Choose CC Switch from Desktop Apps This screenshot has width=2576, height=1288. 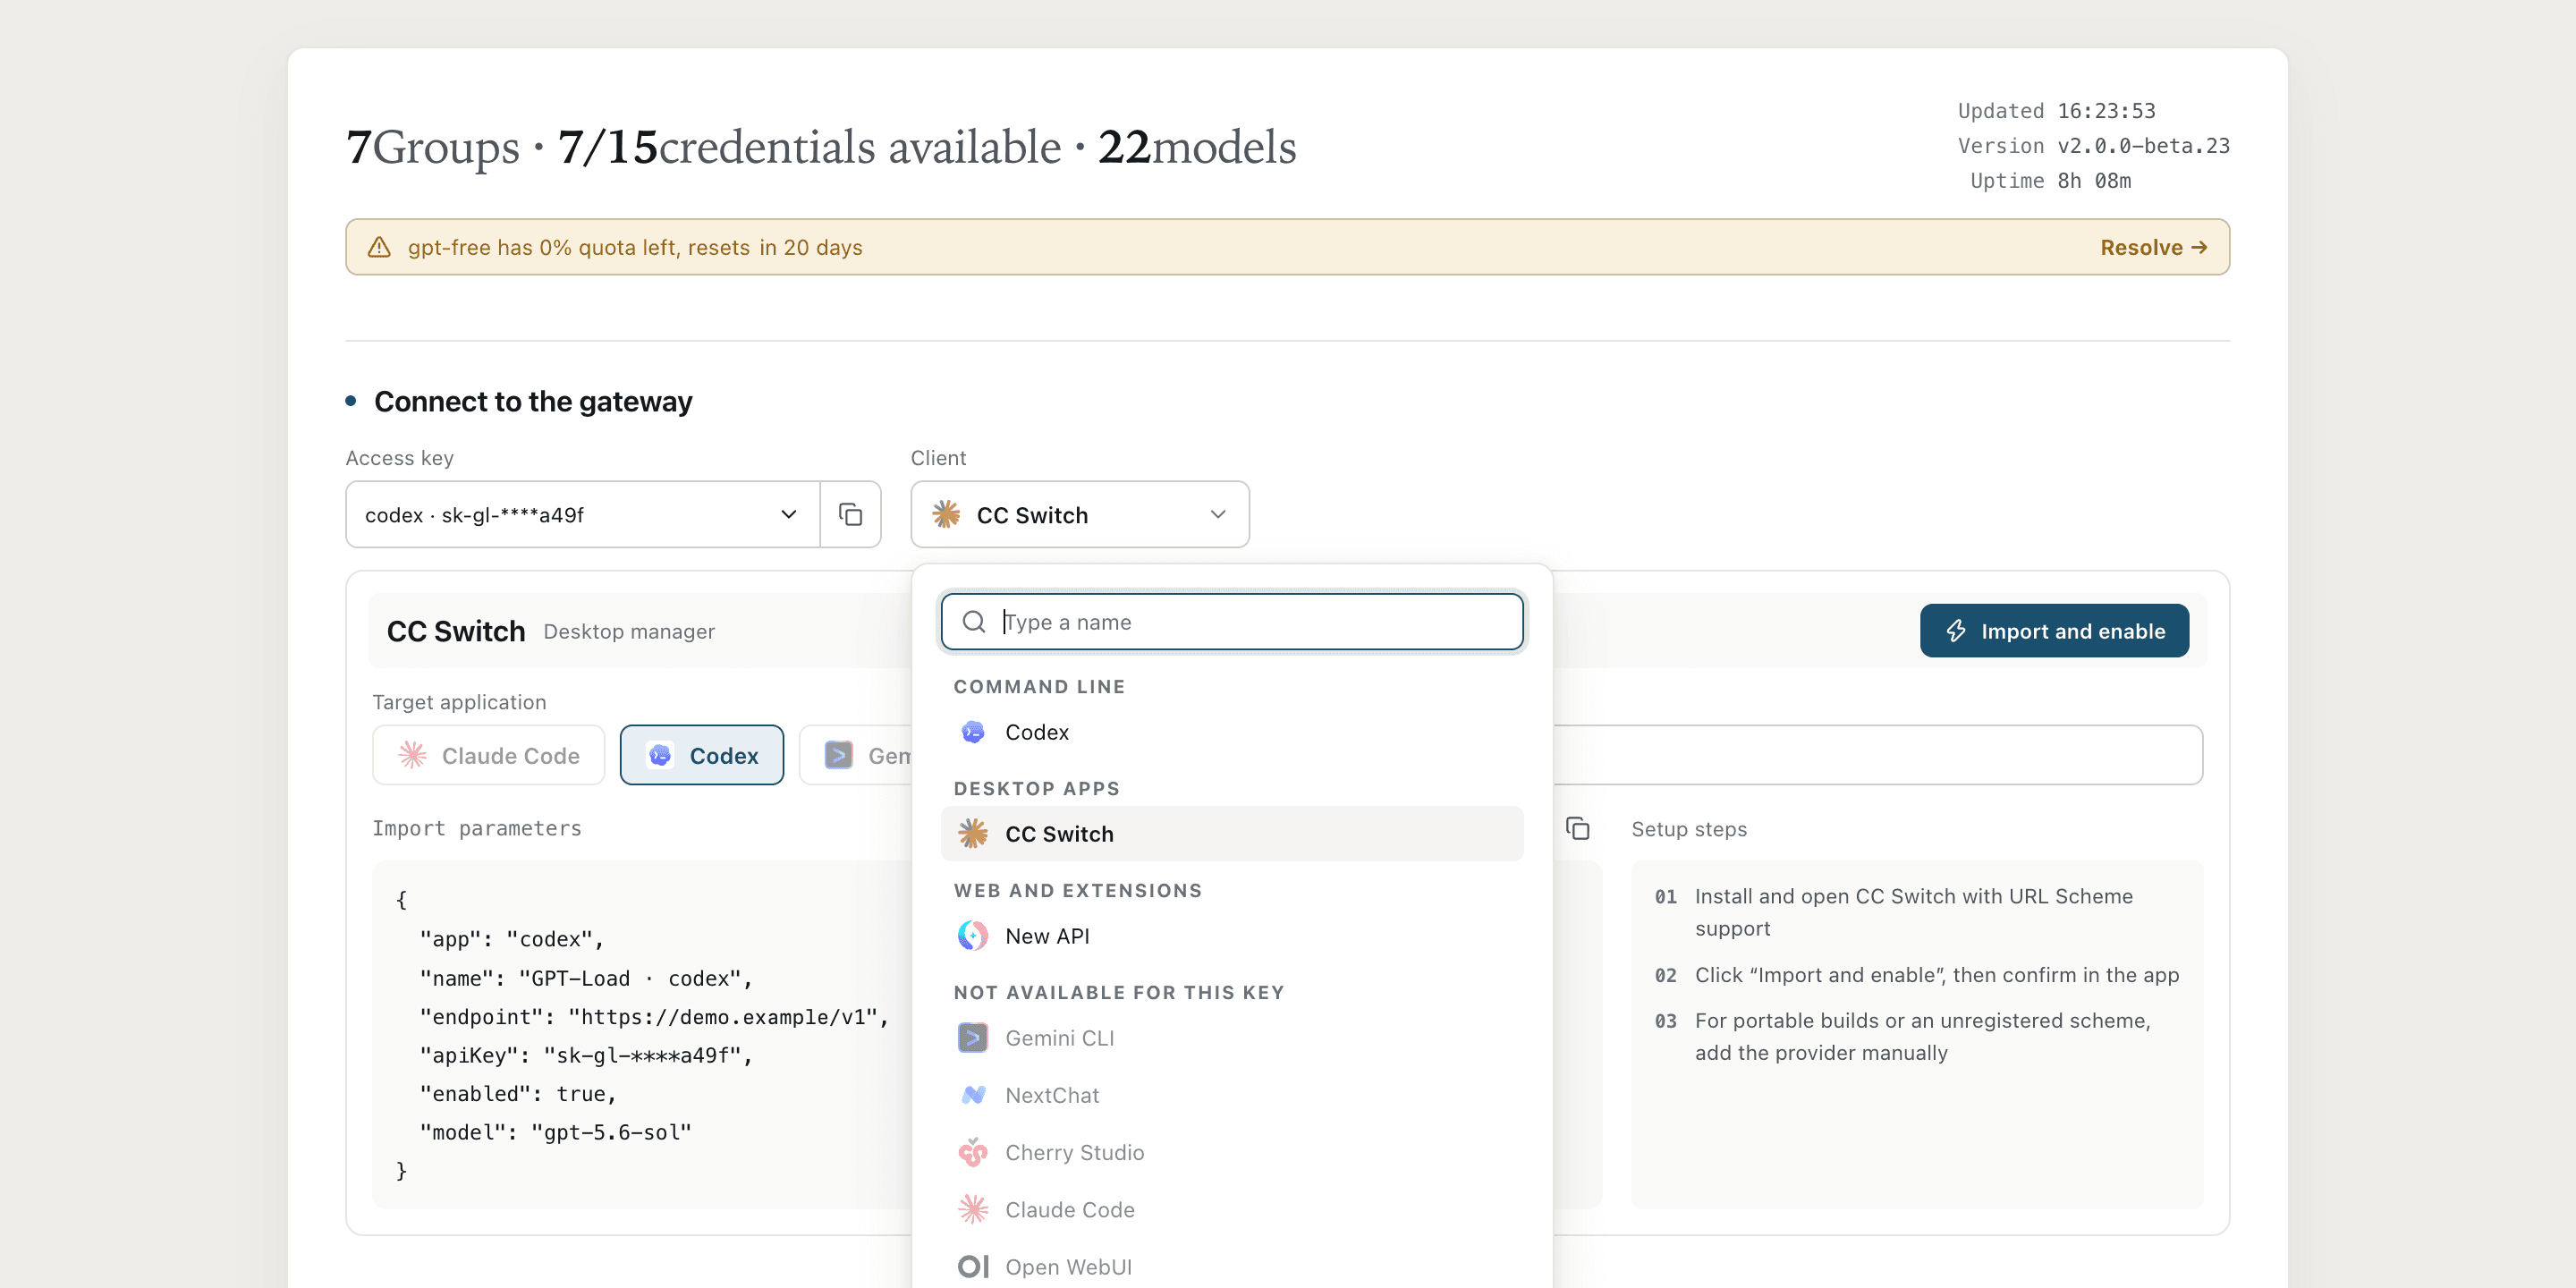(x=1232, y=834)
